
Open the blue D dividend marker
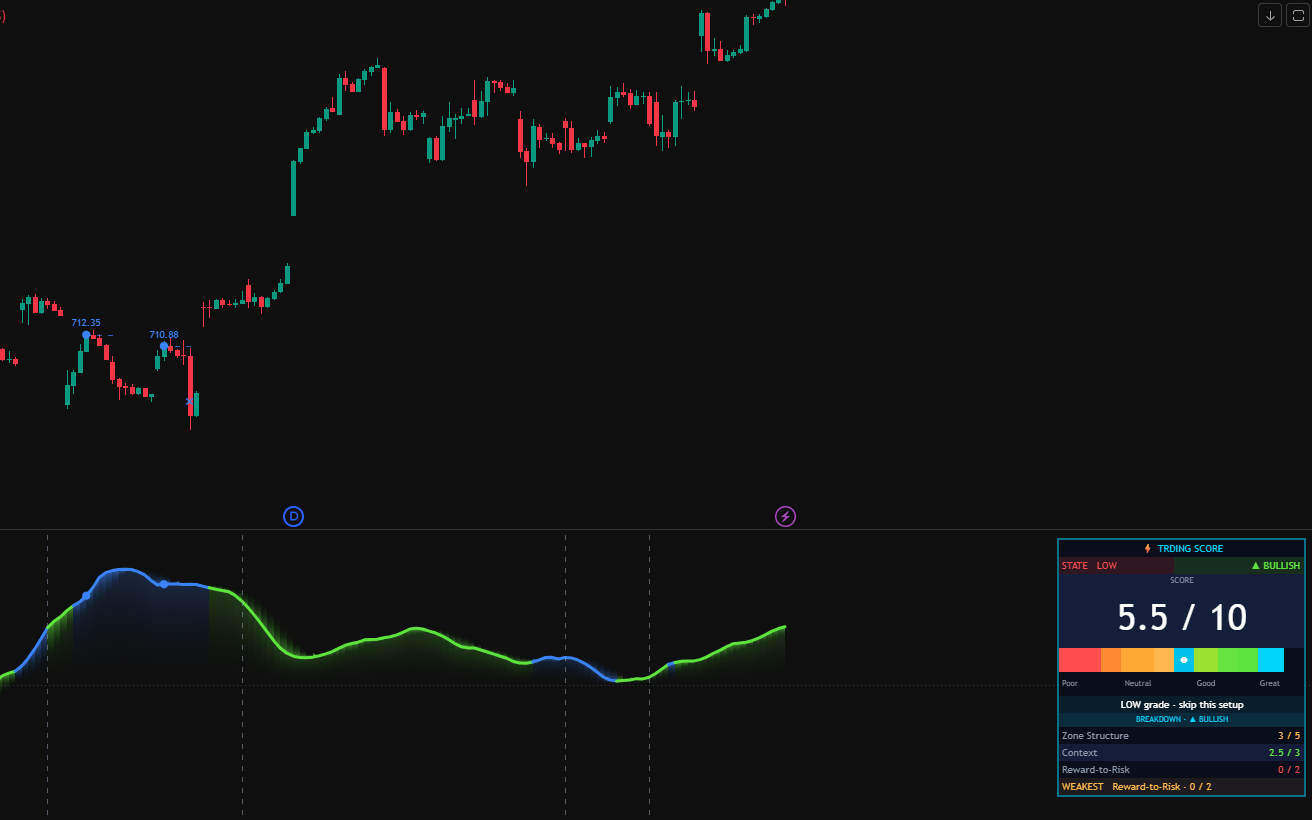[293, 516]
